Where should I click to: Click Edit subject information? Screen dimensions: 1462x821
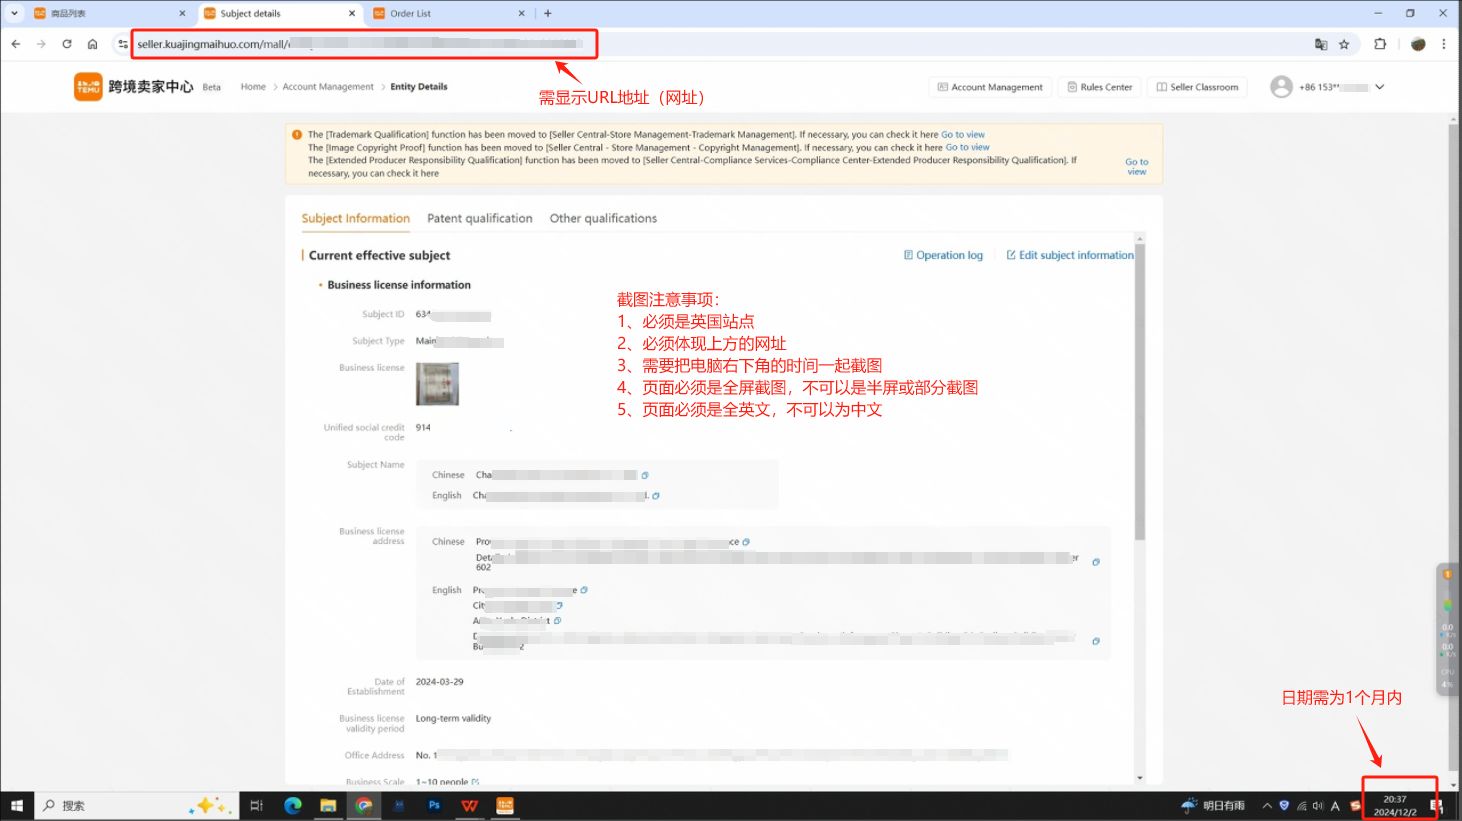click(1070, 255)
